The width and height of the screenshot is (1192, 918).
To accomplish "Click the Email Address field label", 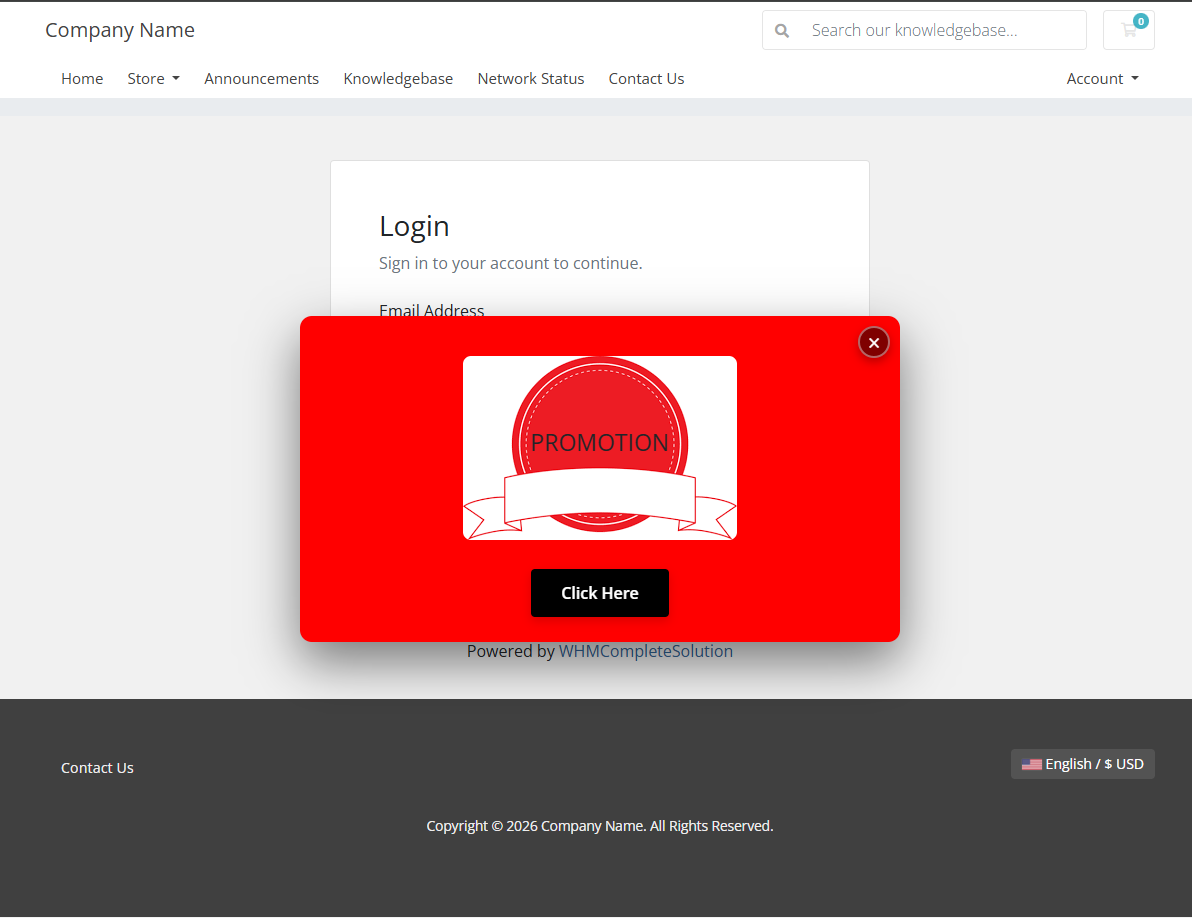I will click(x=431, y=309).
